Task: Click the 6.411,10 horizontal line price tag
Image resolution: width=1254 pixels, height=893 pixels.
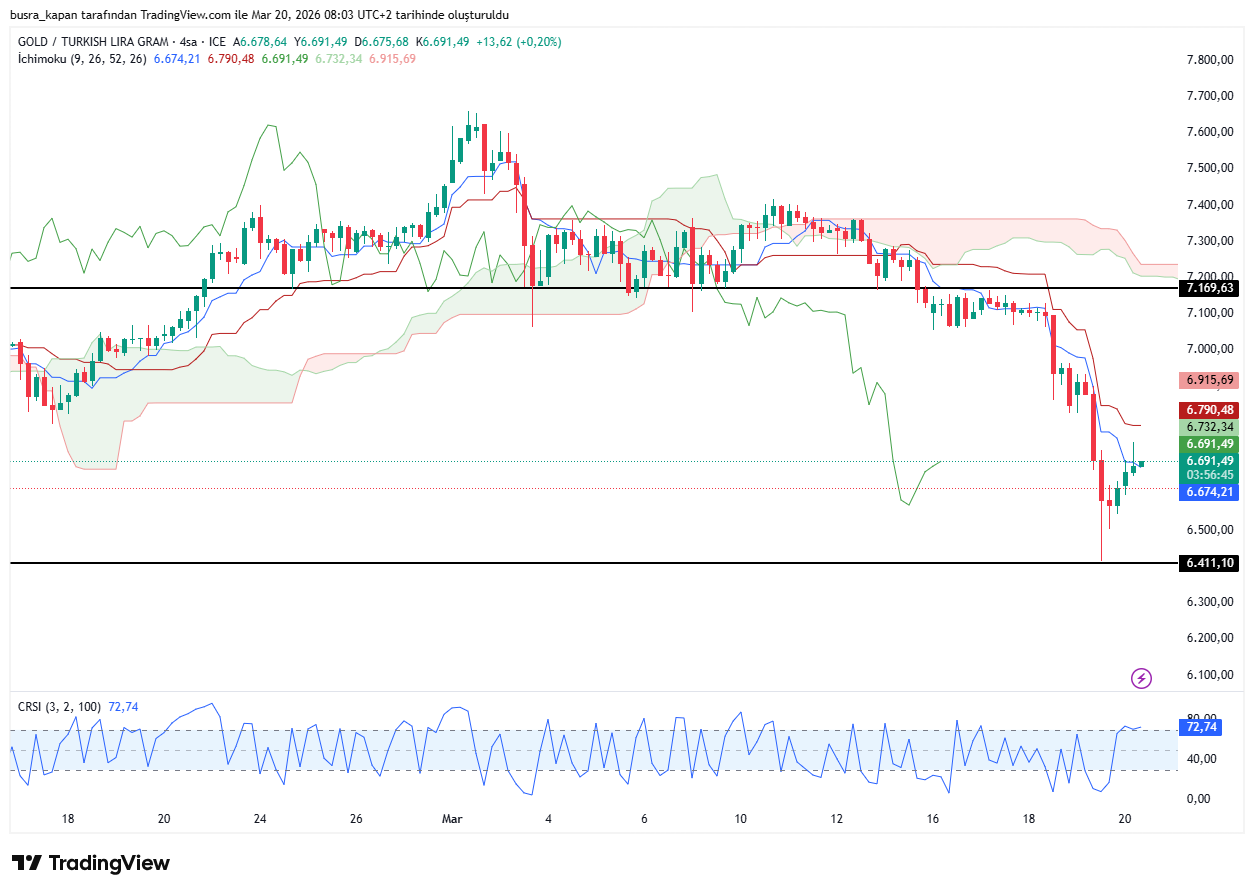Action: (1210, 563)
